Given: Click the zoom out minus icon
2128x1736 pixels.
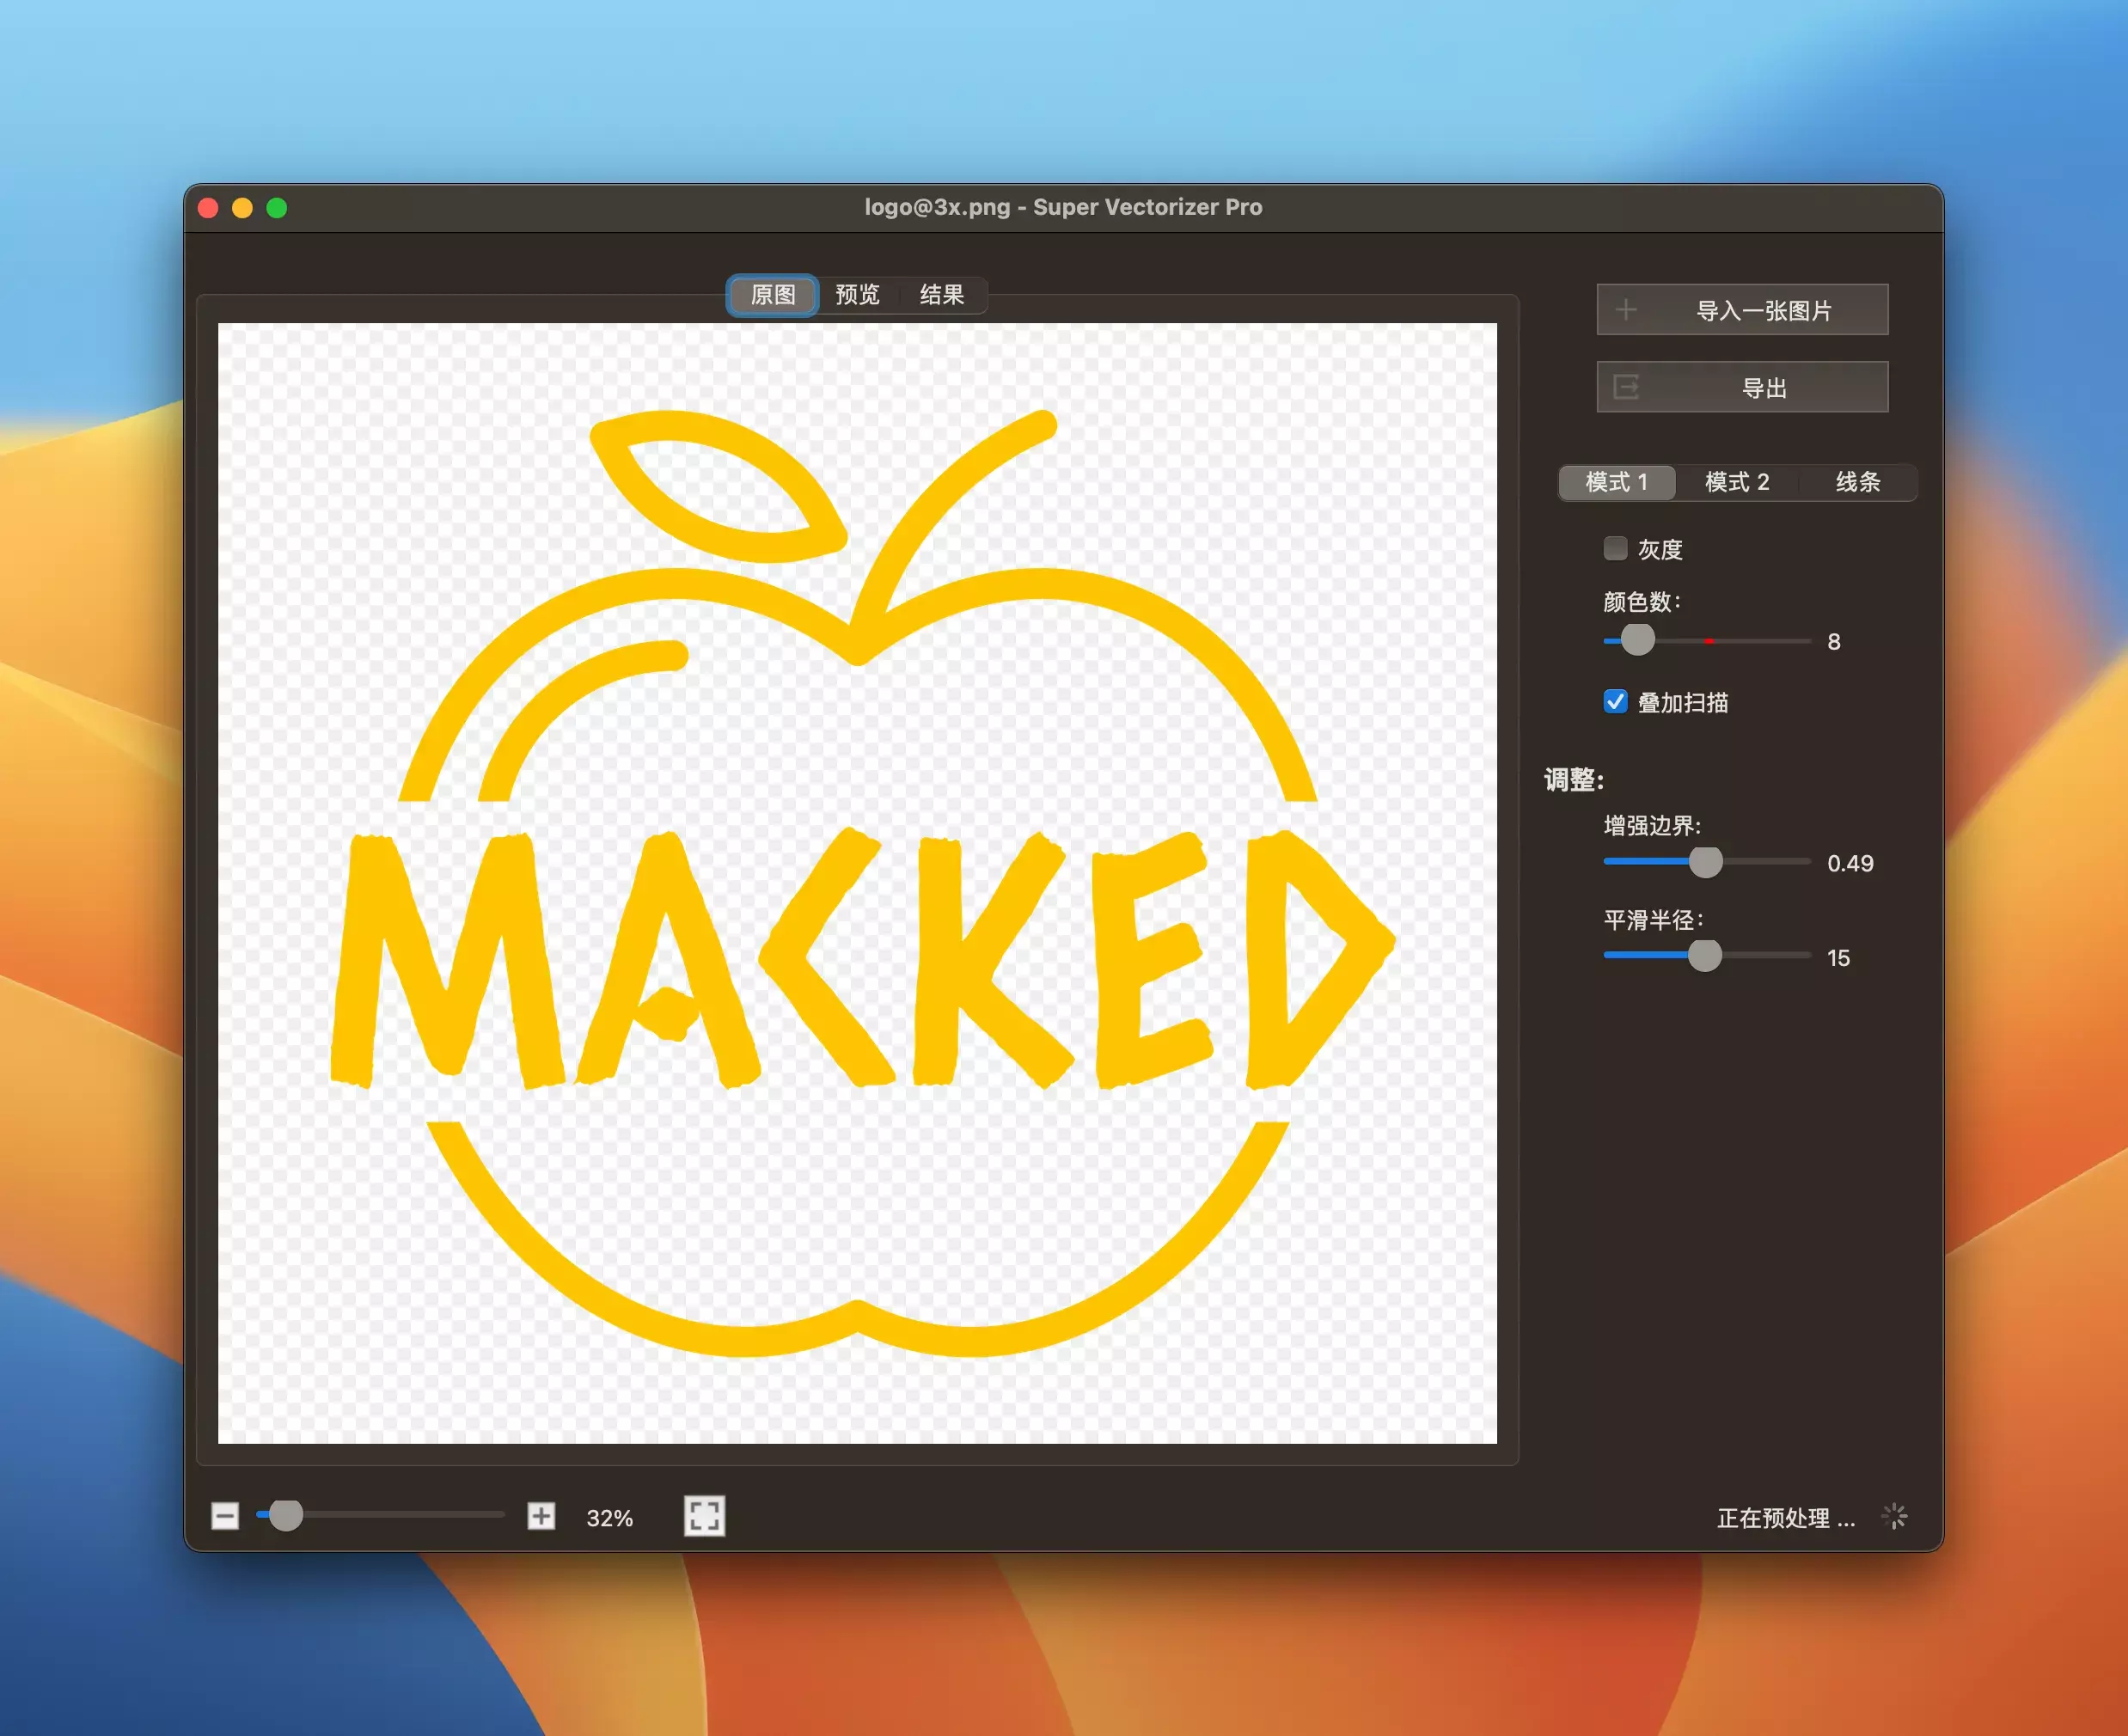Looking at the screenshot, I should pos(225,1516).
